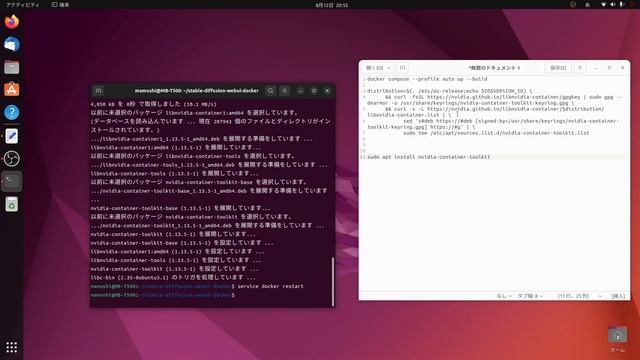
Task: Click the 開く (Open) button in text editor
Action: click(x=378, y=68)
